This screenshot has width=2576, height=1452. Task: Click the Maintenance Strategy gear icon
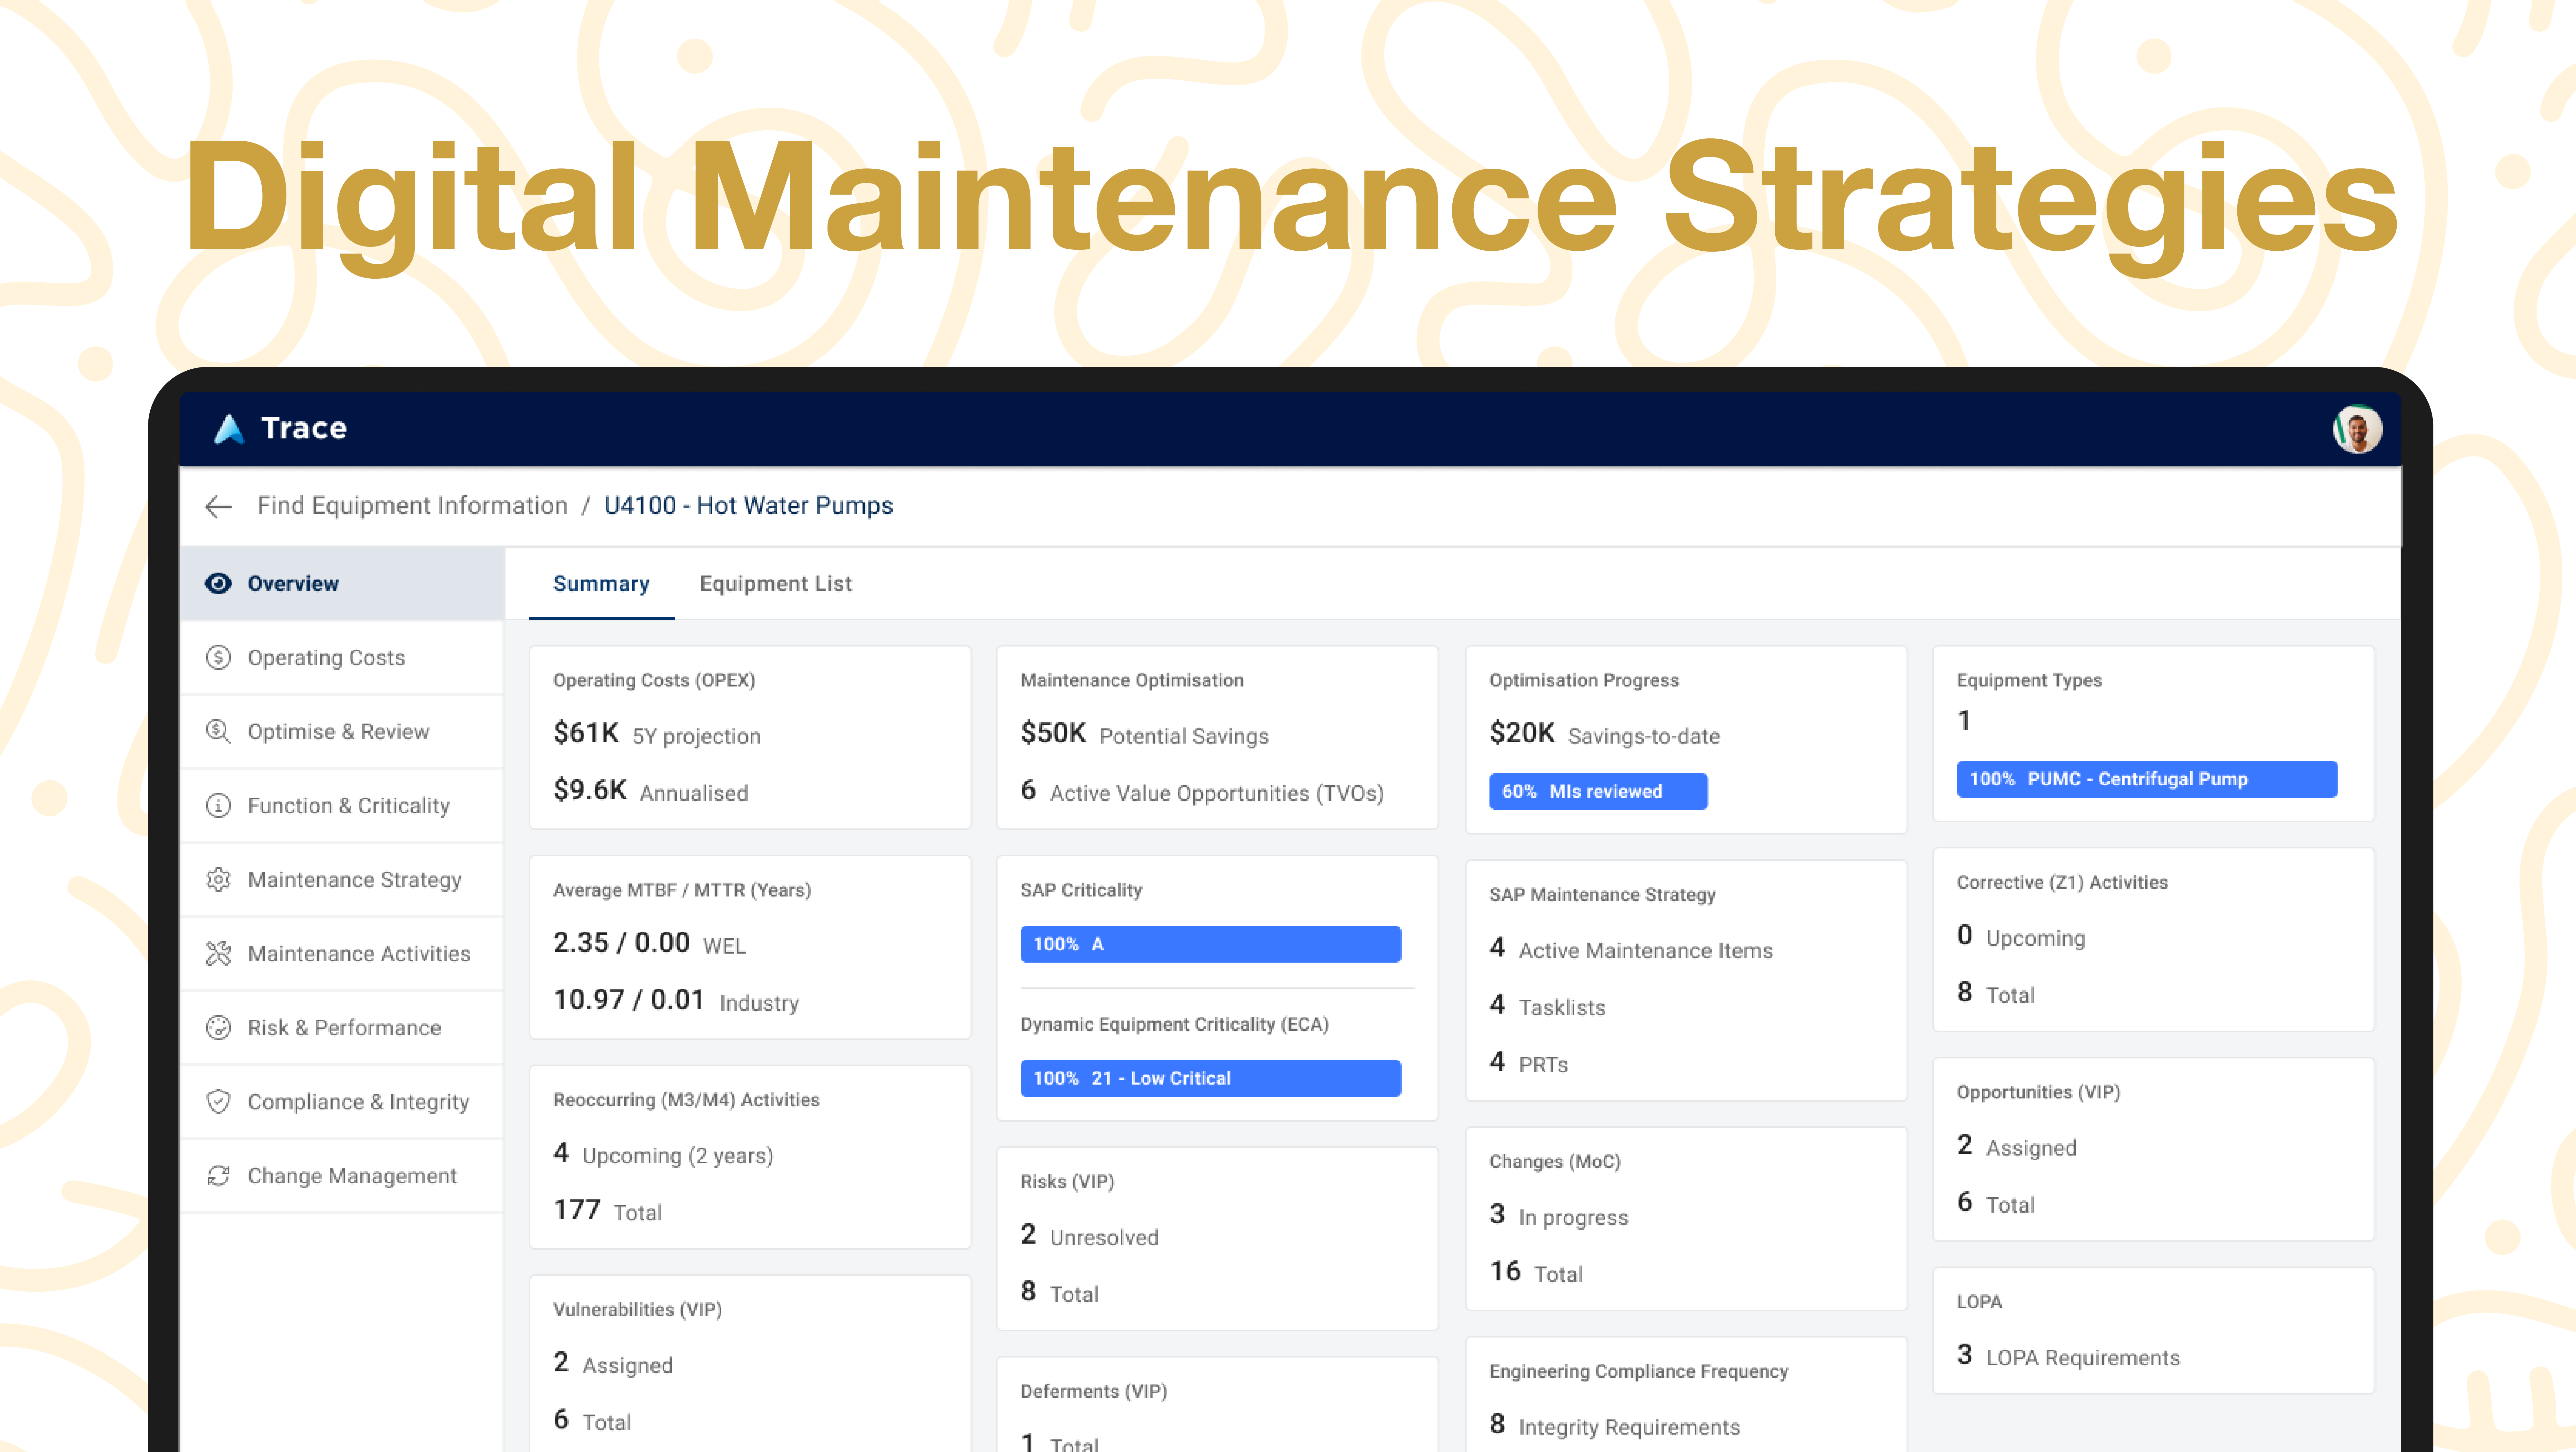click(x=218, y=879)
